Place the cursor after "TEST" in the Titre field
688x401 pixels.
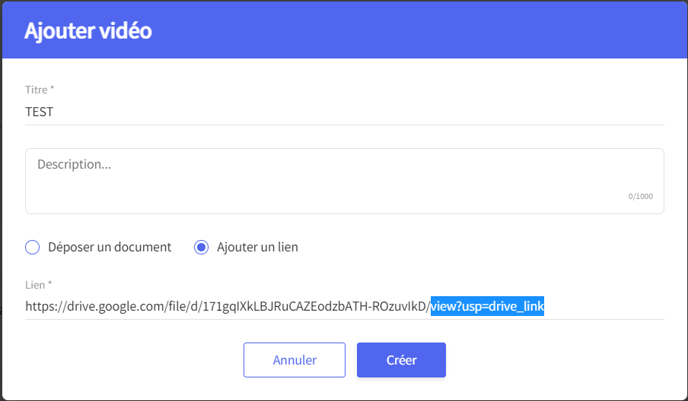pyautogui.click(x=54, y=112)
